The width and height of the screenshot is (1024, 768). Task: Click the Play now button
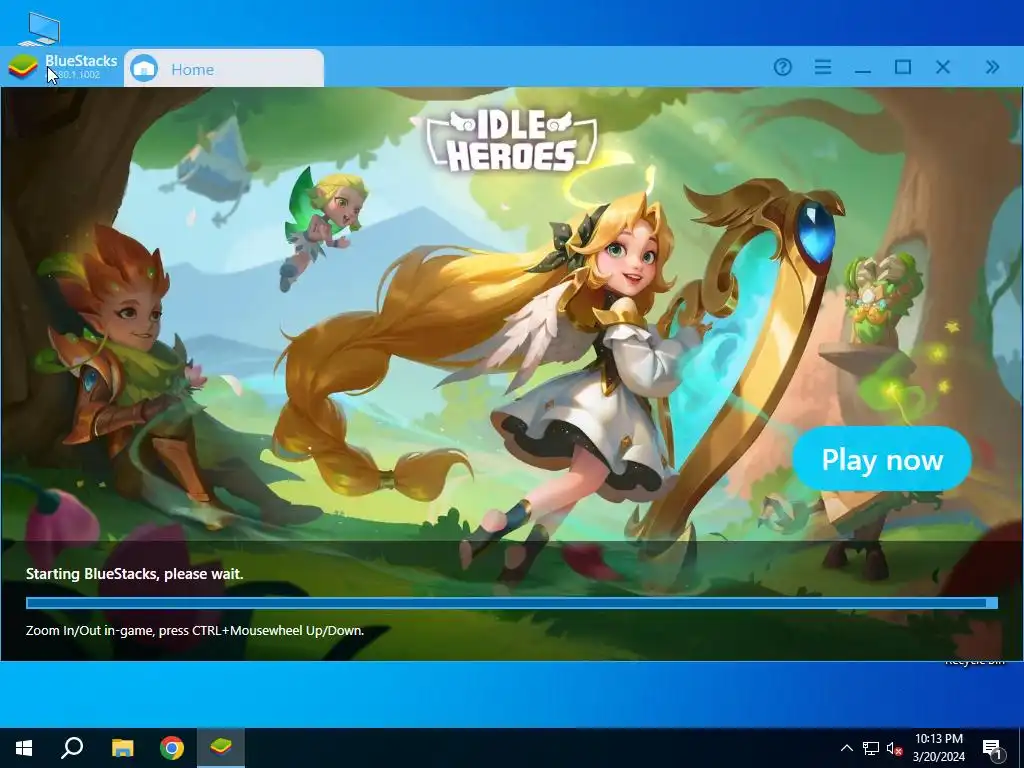click(x=882, y=459)
